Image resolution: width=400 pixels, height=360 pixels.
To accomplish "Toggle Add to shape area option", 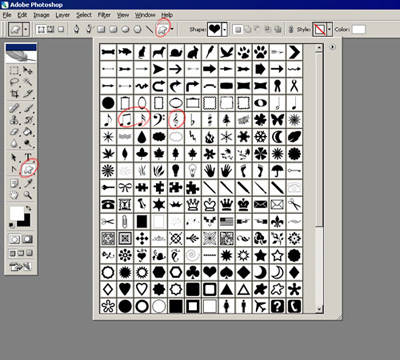I will (x=248, y=29).
